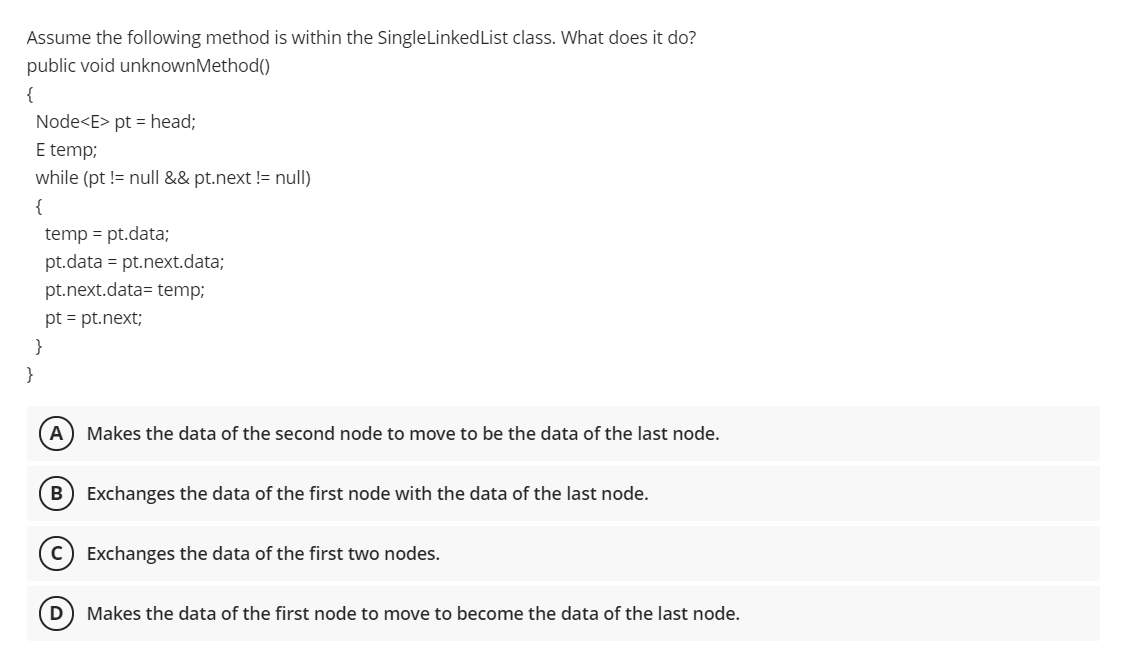Click the code line containing while loop condition
1125x668 pixels.
coord(172,178)
